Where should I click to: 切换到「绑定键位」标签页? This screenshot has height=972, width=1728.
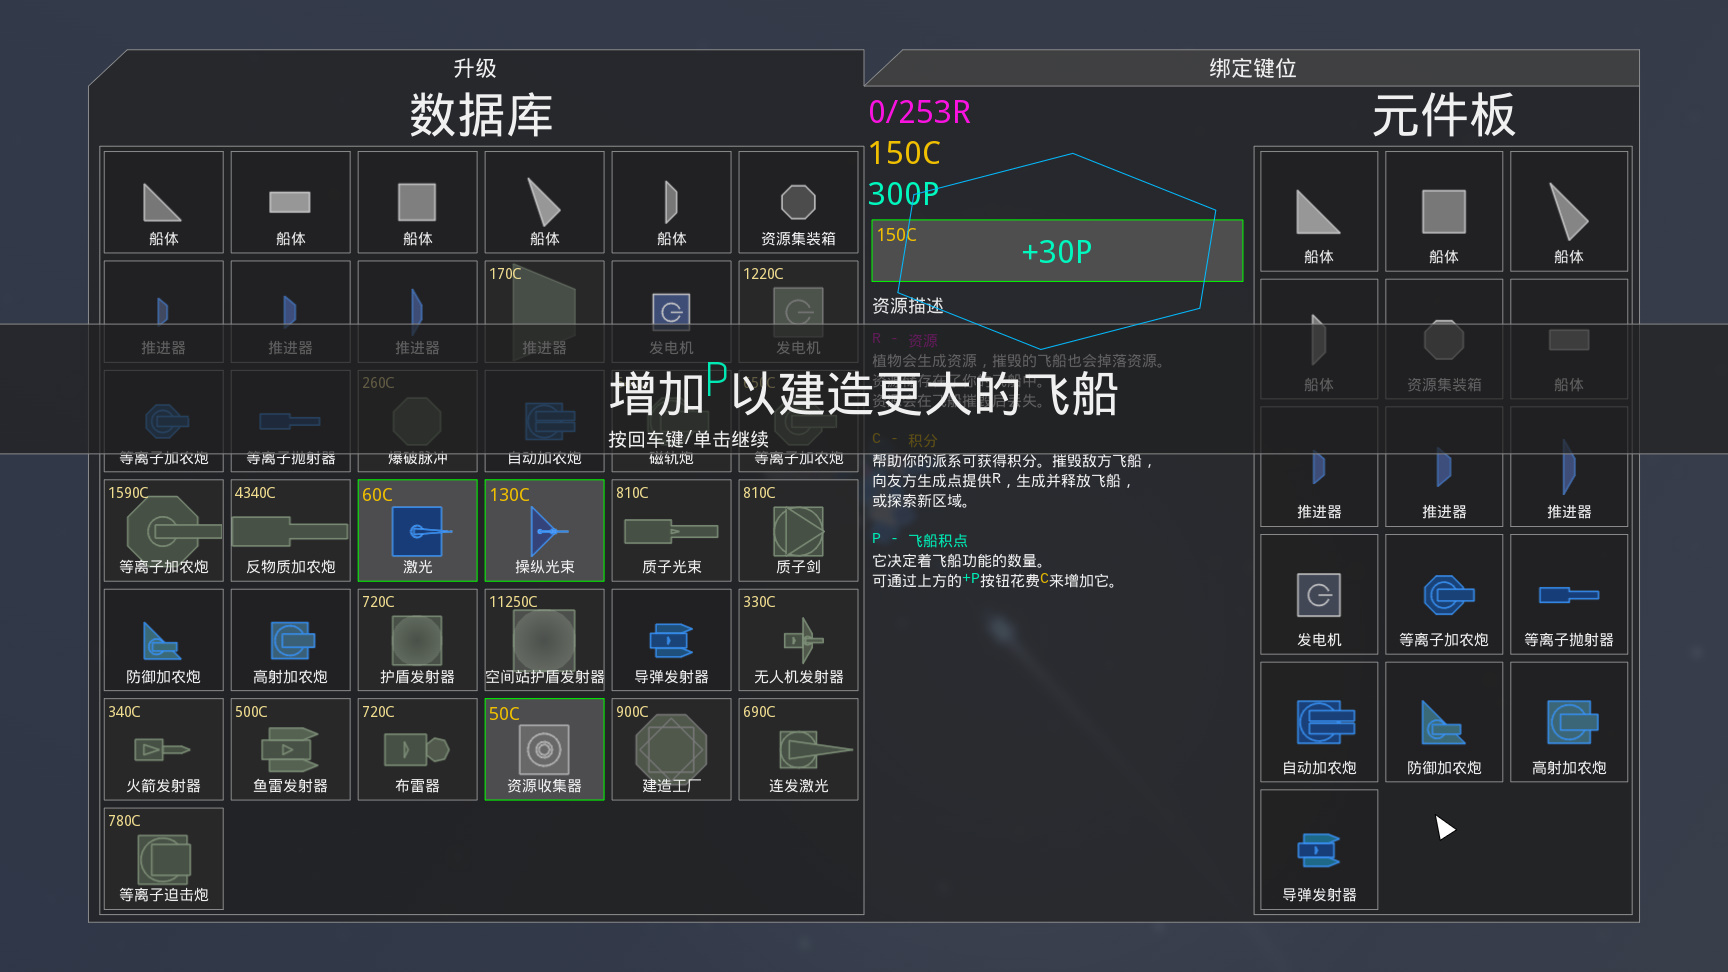coord(1253,68)
